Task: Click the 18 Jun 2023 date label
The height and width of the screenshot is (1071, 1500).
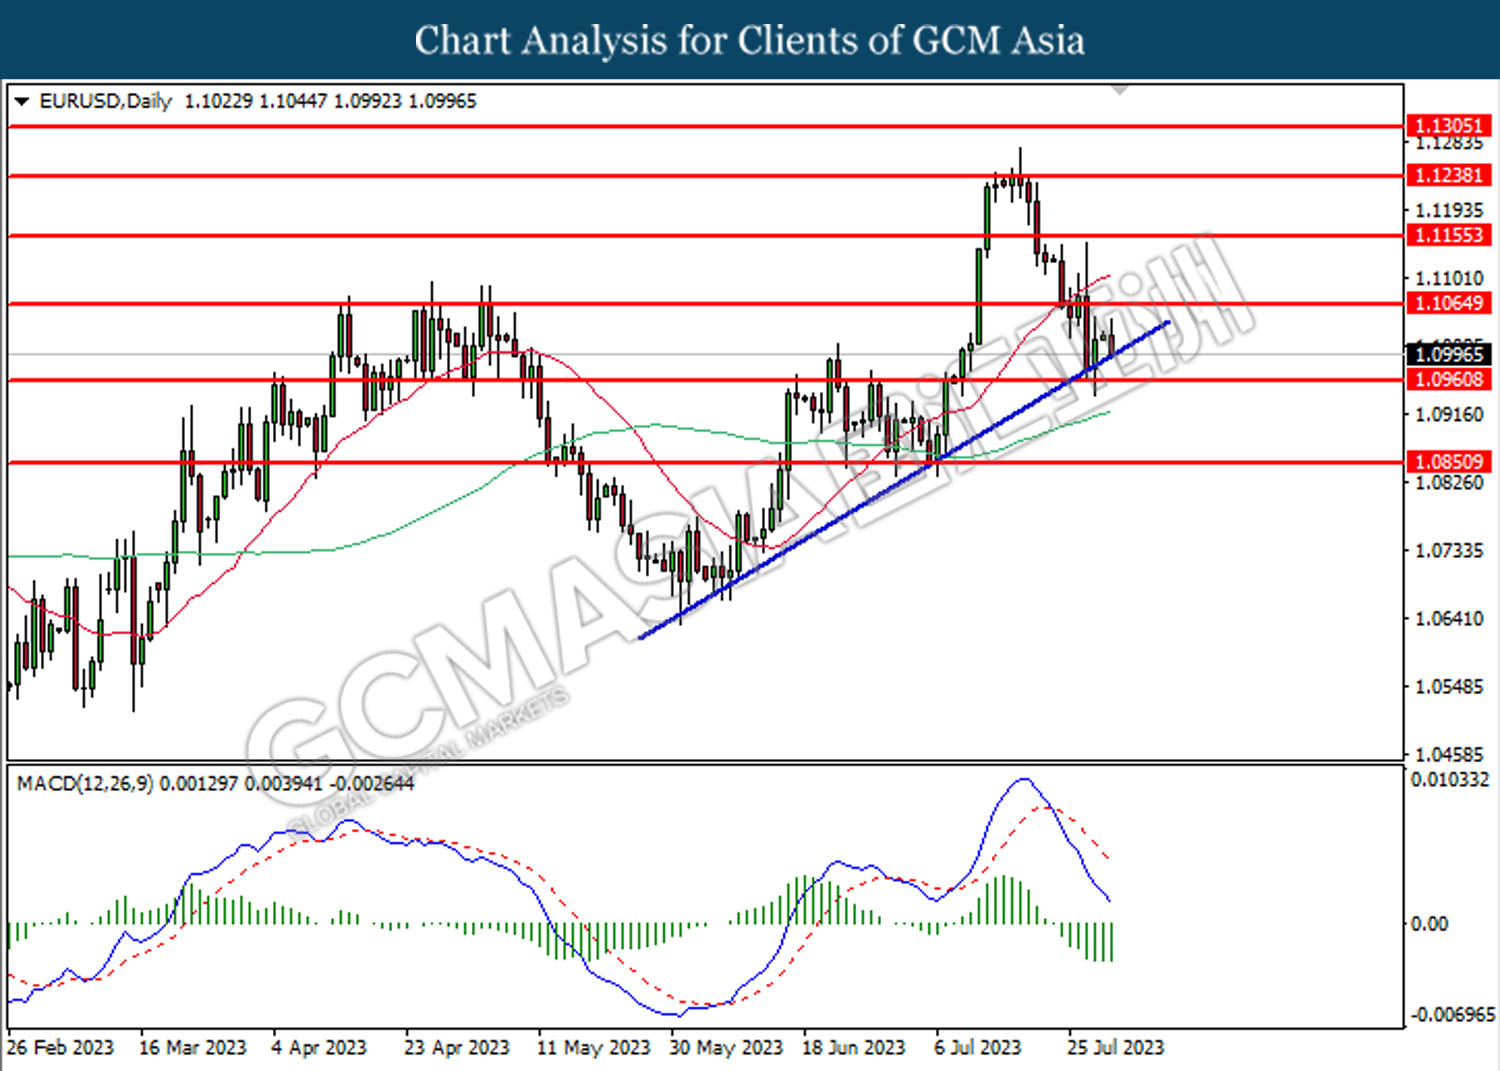Action: point(854,1047)
